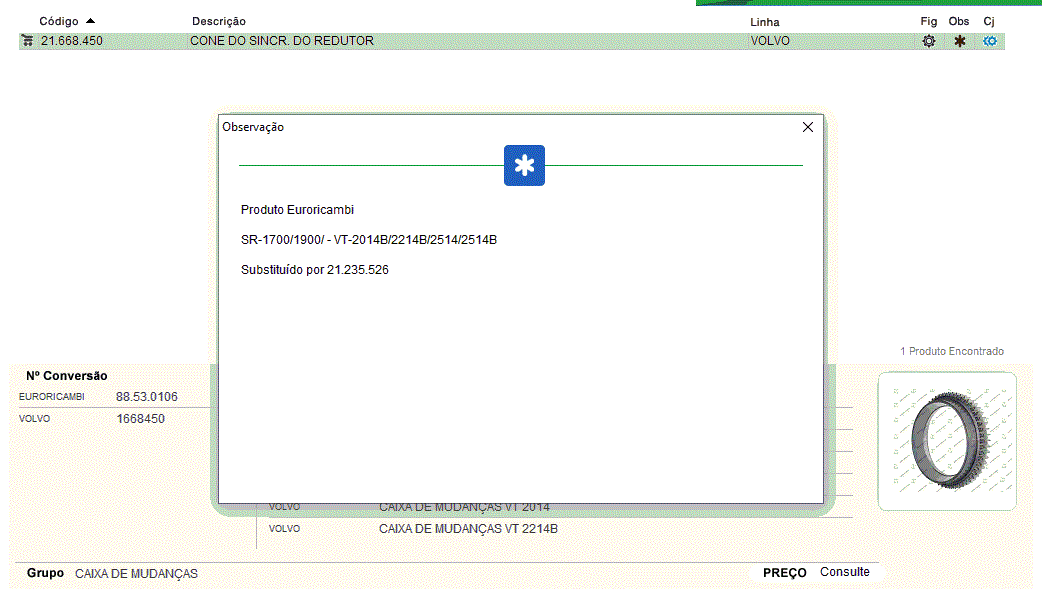1042x603 pixels.
Task: Select the CONE DO SINCR. DO REDUTOR row
Action: coord(282,41)
